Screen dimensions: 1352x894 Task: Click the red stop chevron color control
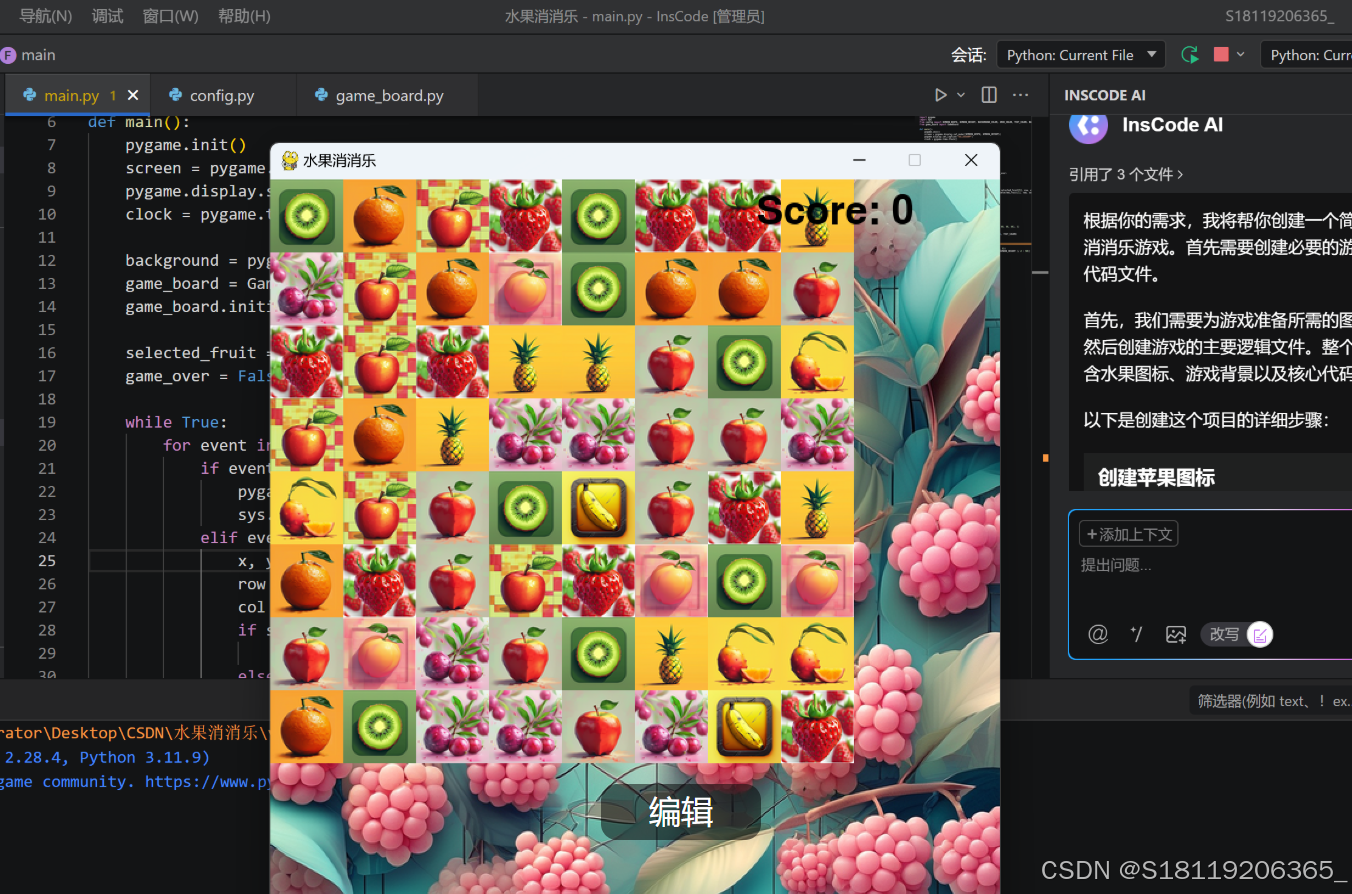tap(1240, 55)
